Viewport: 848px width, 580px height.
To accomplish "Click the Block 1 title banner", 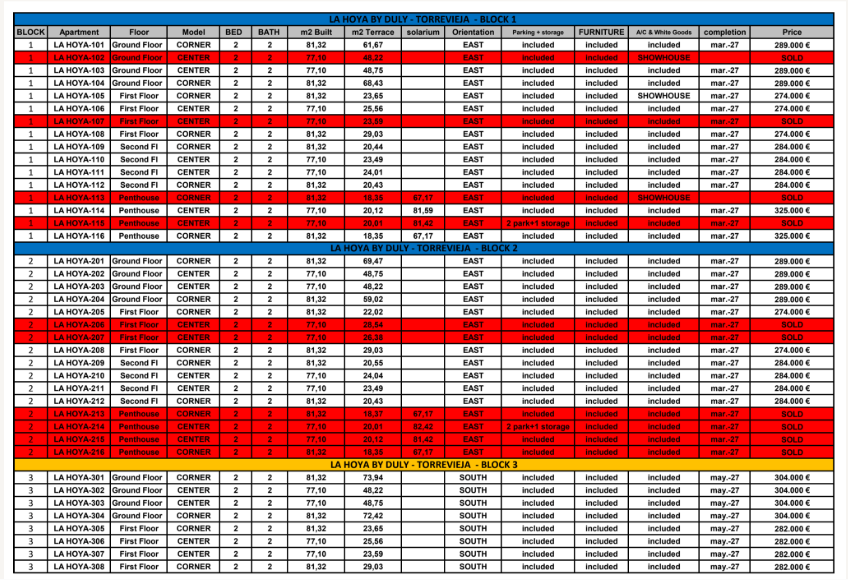I will coord(423,19).
